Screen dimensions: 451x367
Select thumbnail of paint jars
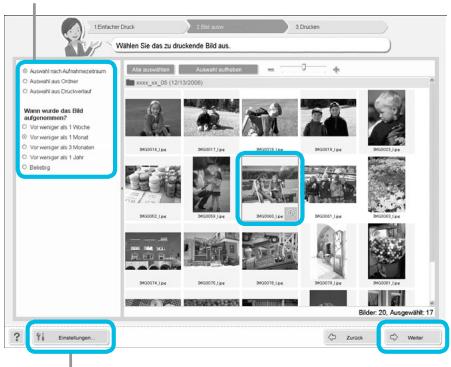click(153, 184)
